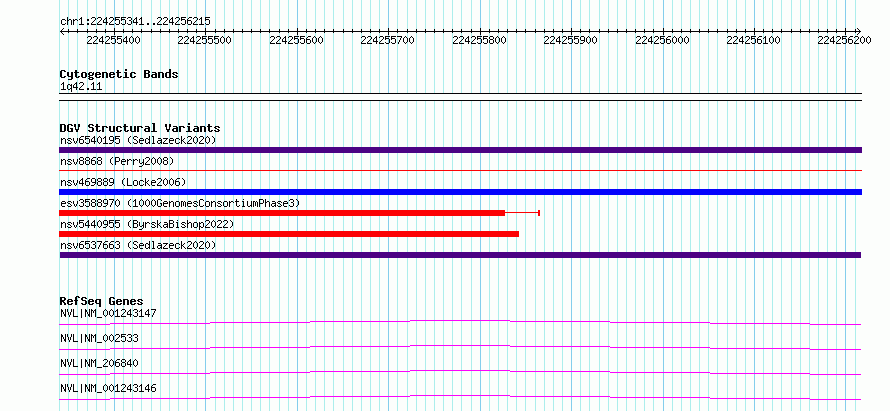Screen dimensions: 890x411
Task: Click the Cytogenetic Bands track heading
Action: (x=119, y=74)
